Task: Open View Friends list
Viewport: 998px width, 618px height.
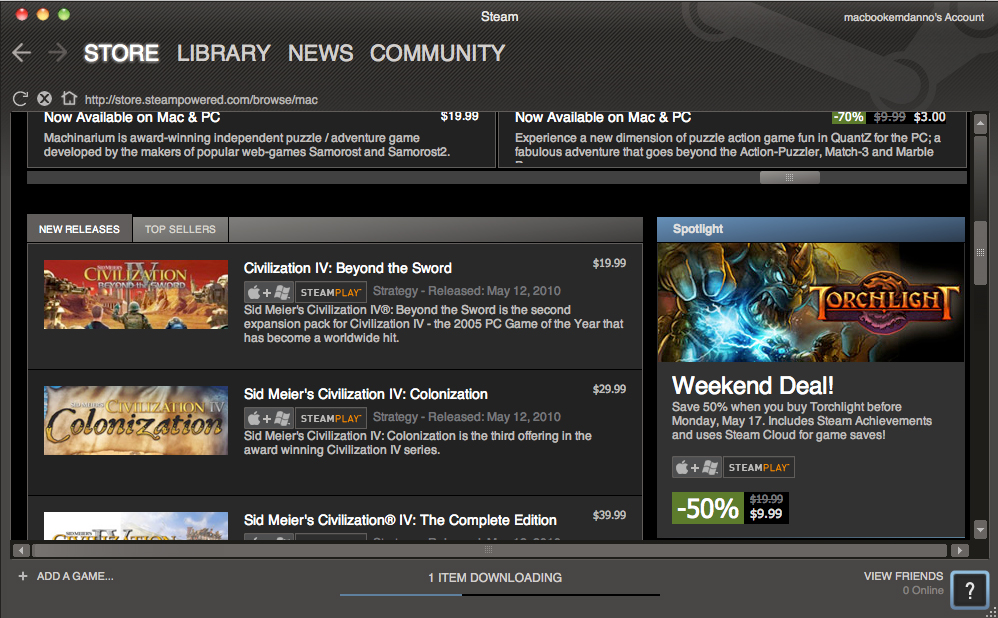Action: tap(903, 576)
